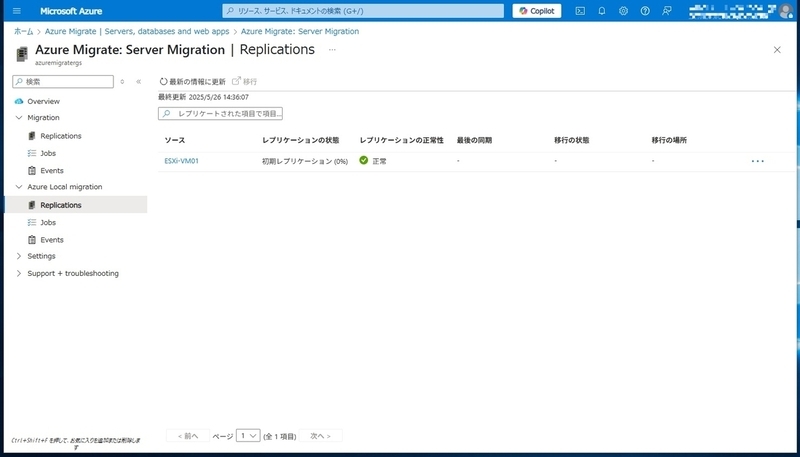This screenshot has height=457, width=800.
Task: Open the more options ellipsis beside title
Action: click(332, 49)
